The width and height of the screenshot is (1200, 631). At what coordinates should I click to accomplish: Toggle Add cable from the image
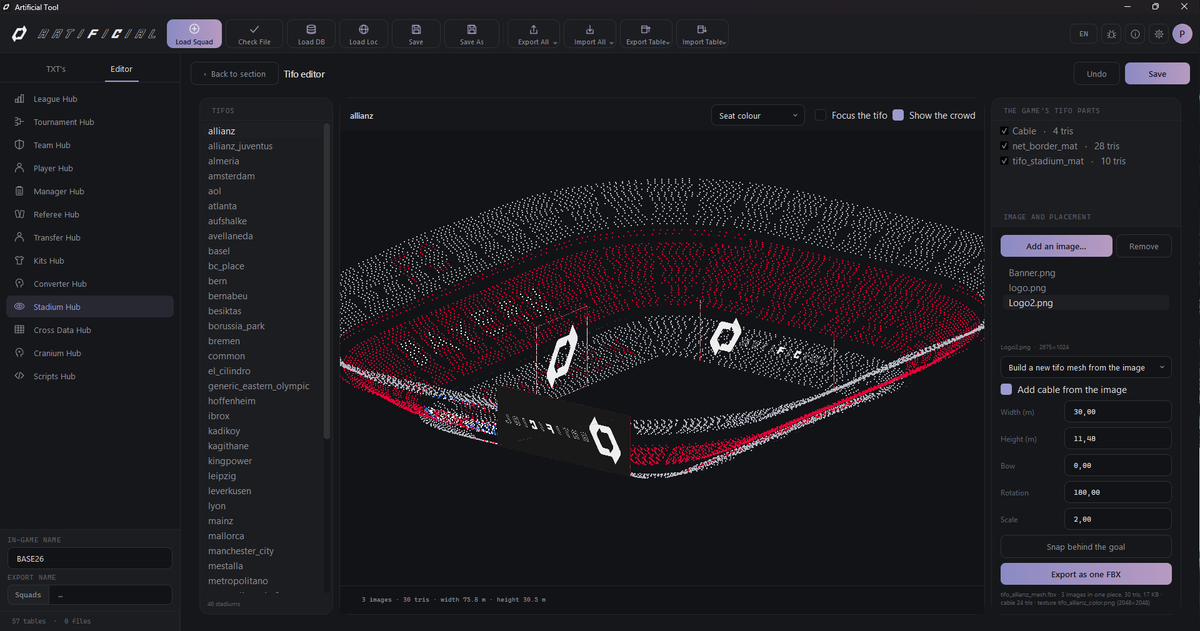(1007, 389)
